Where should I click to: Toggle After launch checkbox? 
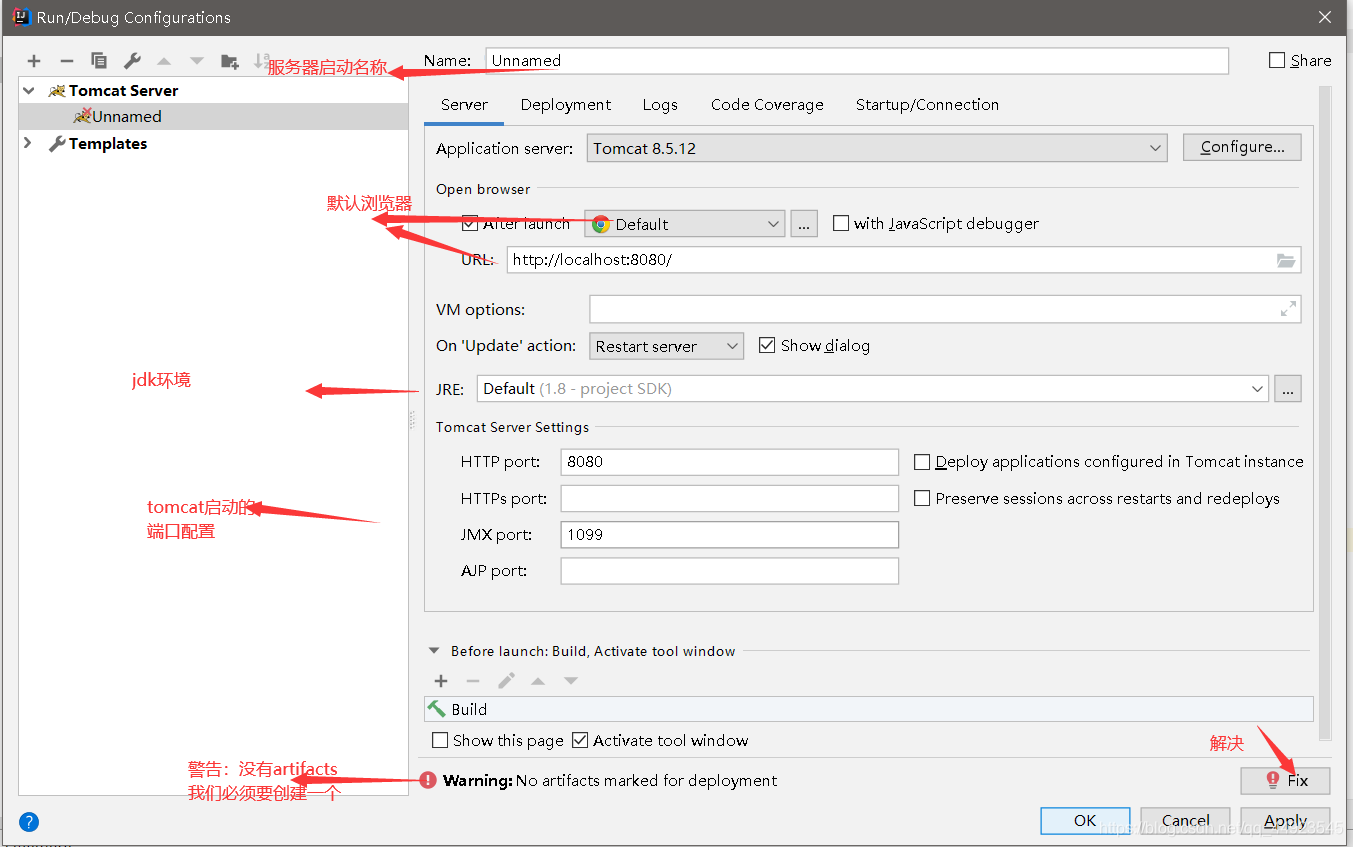[x=470, y=223]
